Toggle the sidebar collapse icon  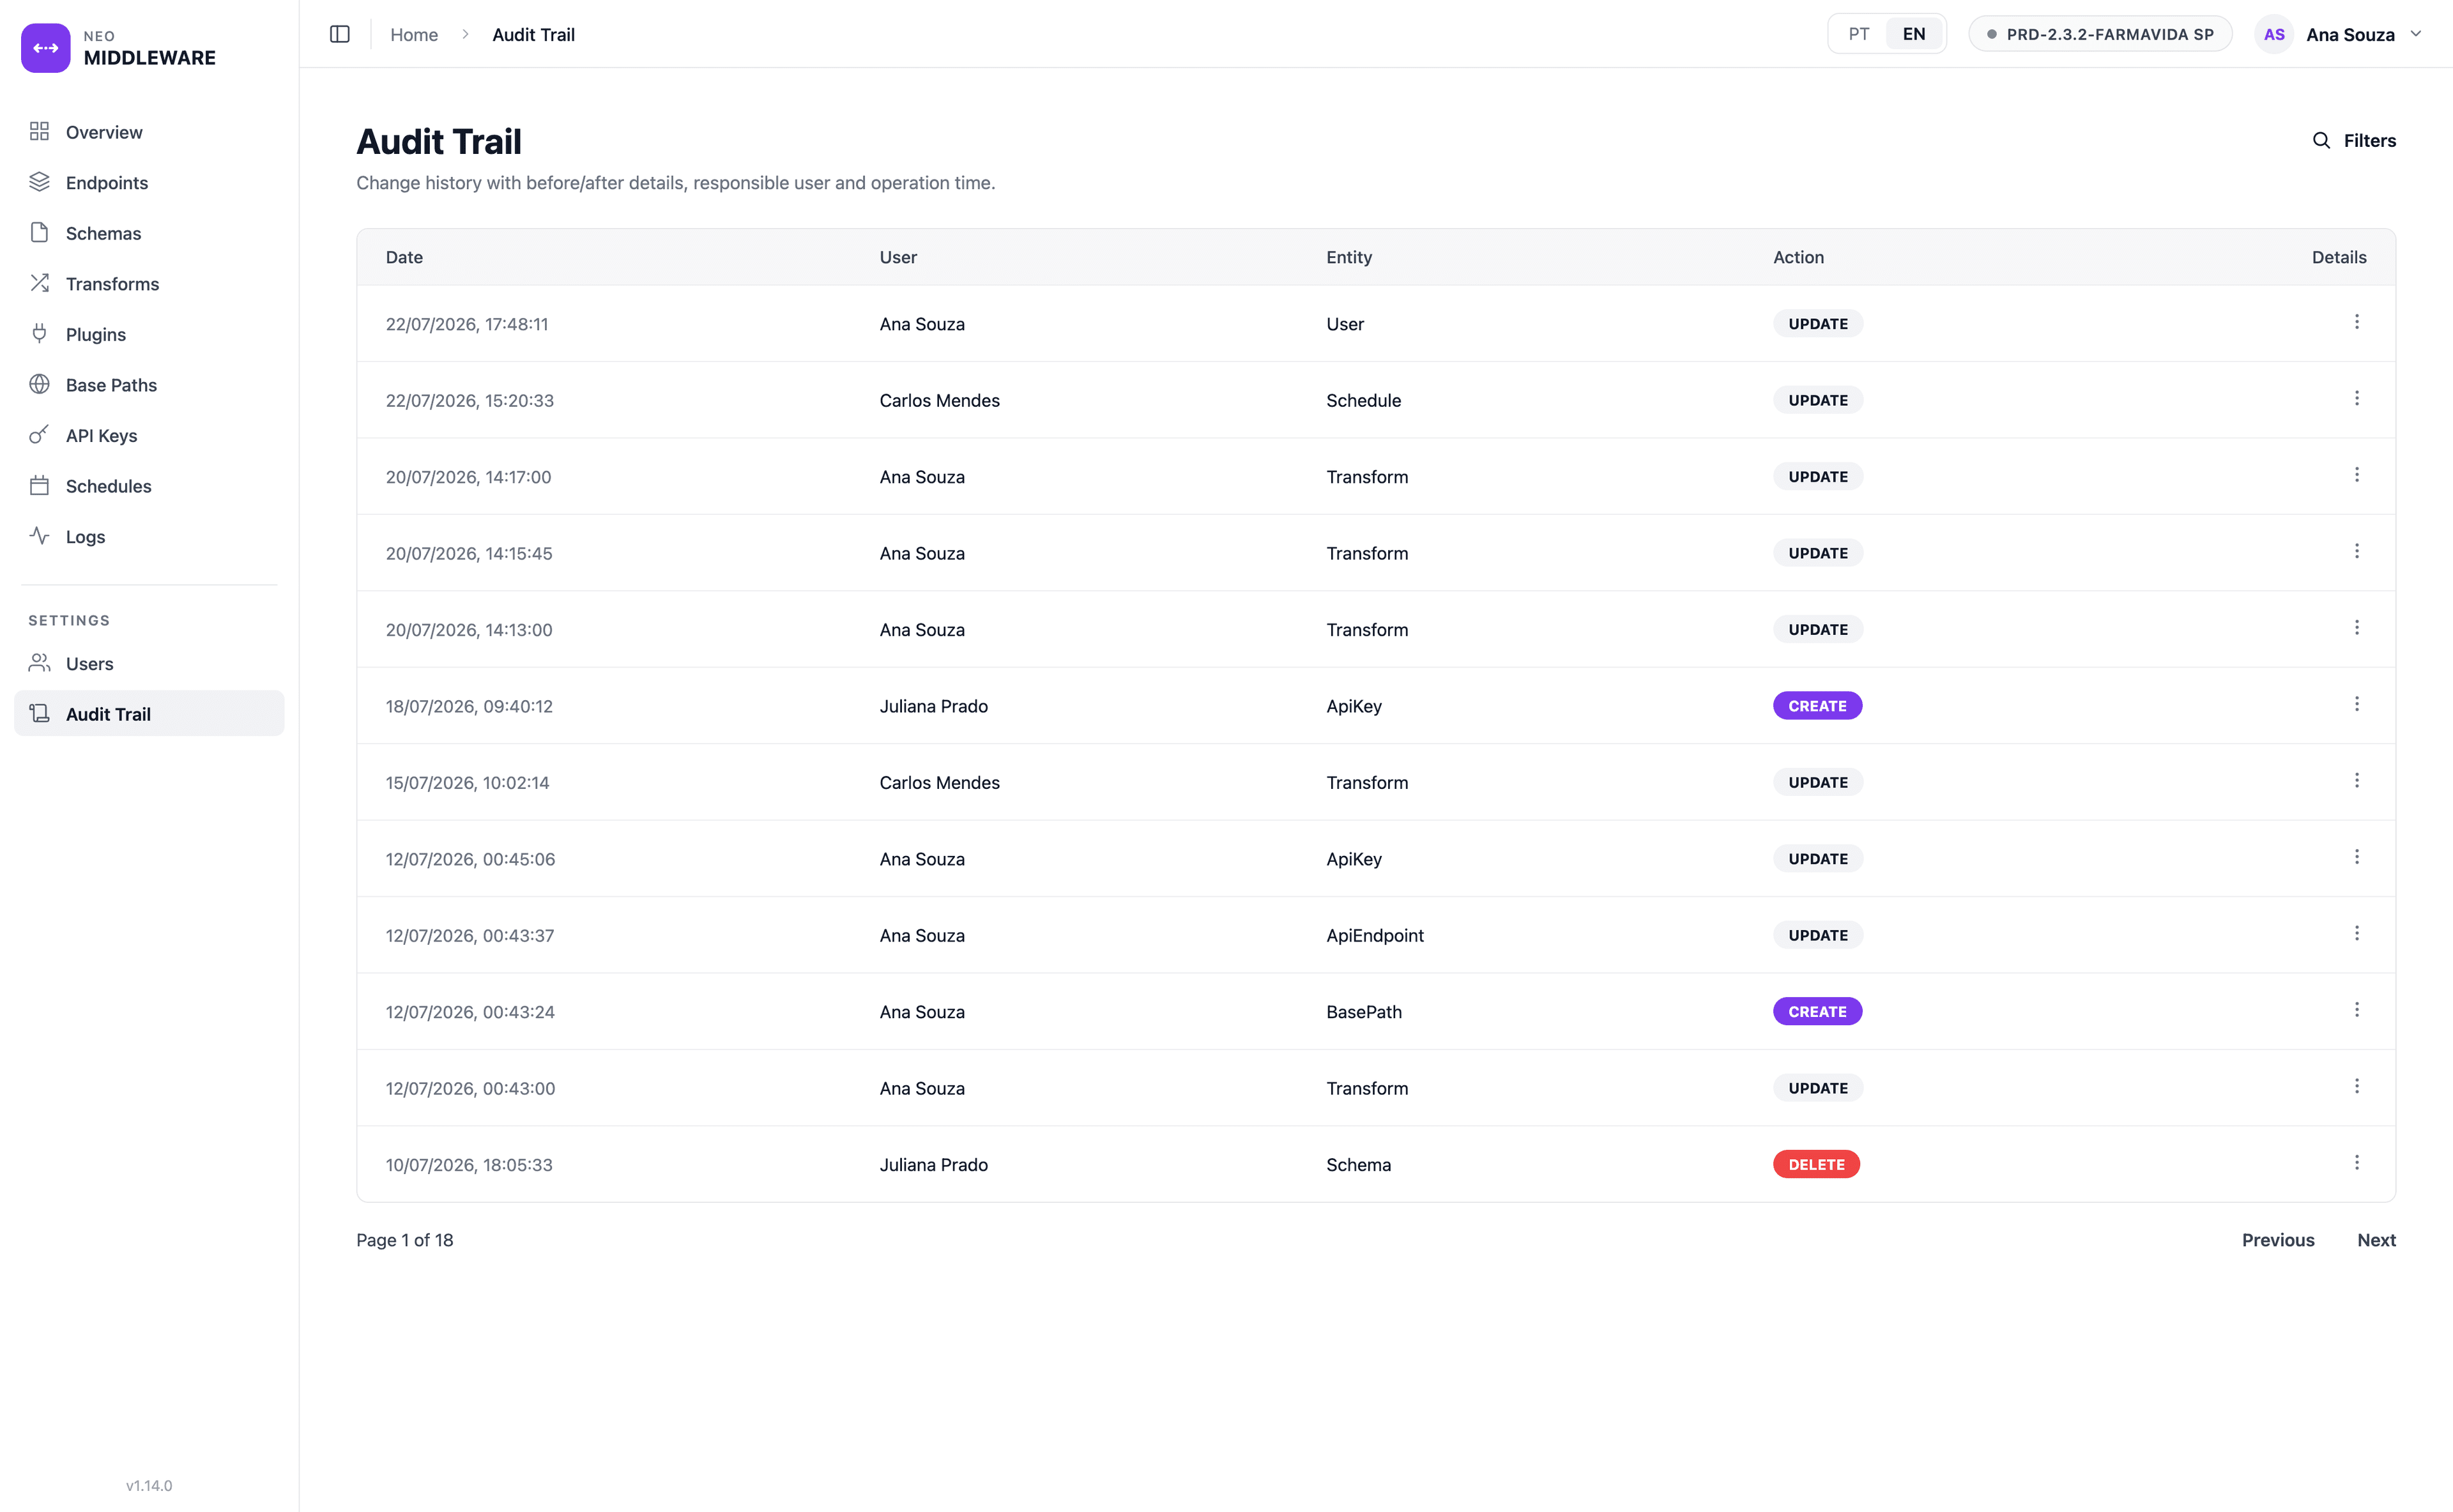(x=340, y=34)
